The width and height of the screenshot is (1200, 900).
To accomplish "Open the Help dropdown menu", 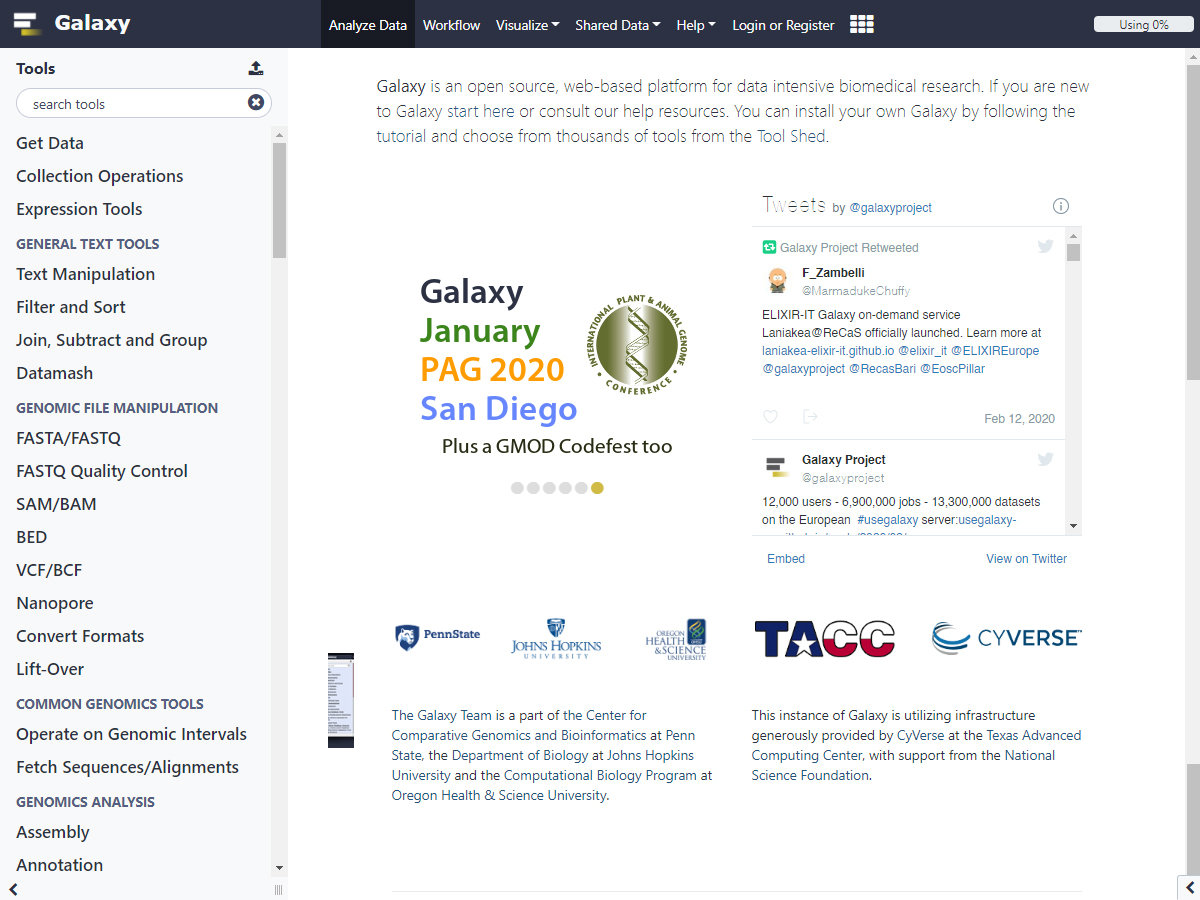I will pyautogui.click(x=695, y=25).
